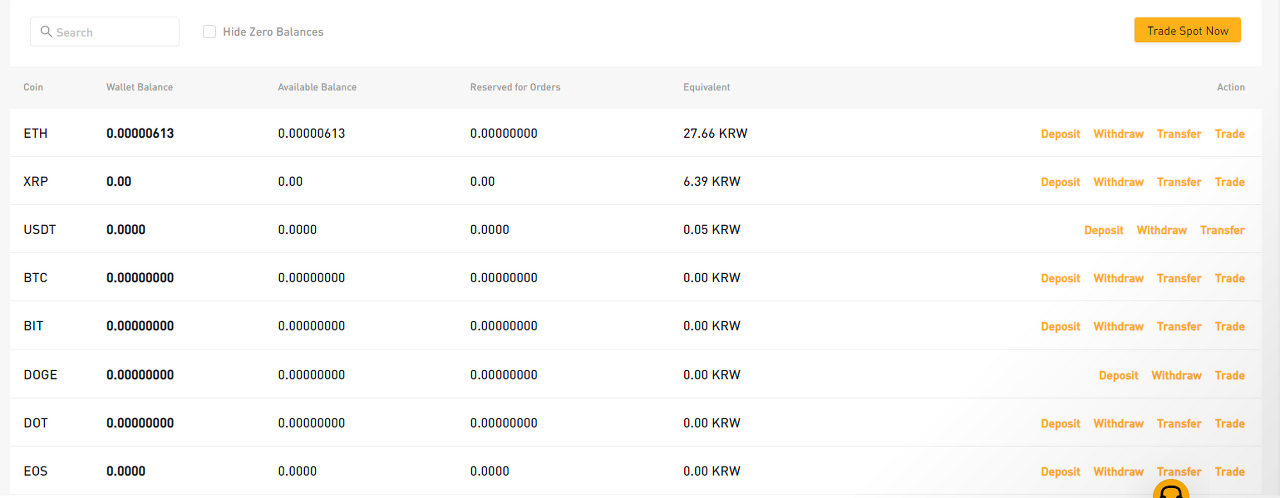Open Transfer for EOS
Image resolution: width=1280 pixels, height=498 pixels.
point(1179,471)
